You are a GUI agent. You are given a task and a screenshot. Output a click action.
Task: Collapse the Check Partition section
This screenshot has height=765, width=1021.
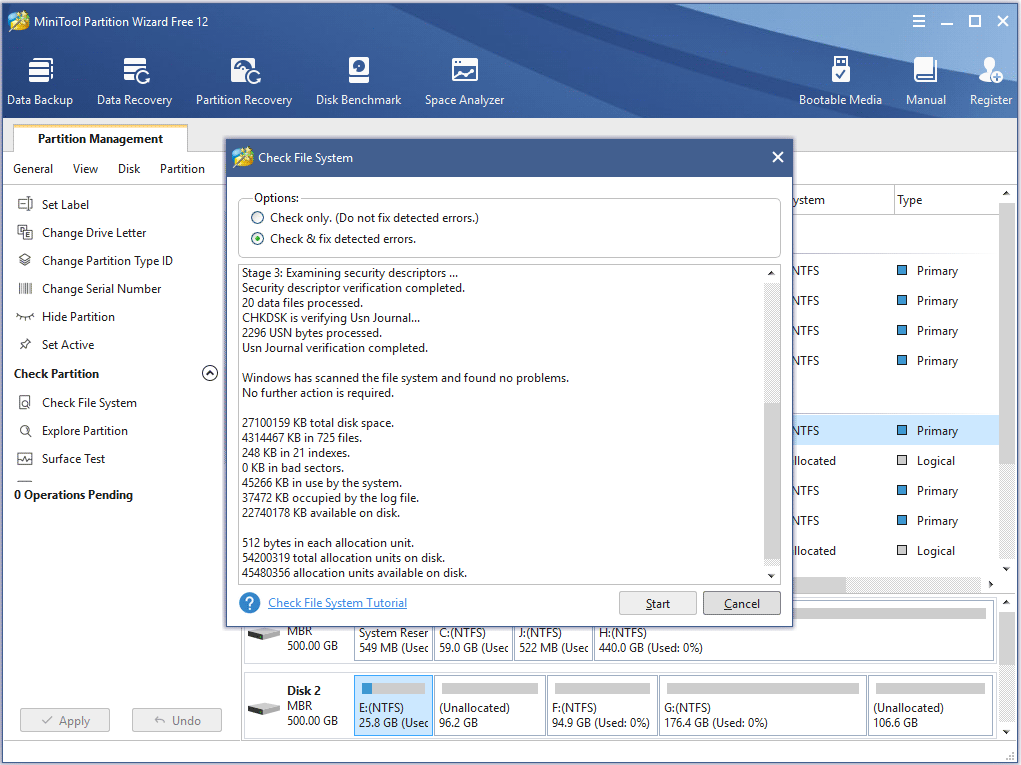point(210,373)
